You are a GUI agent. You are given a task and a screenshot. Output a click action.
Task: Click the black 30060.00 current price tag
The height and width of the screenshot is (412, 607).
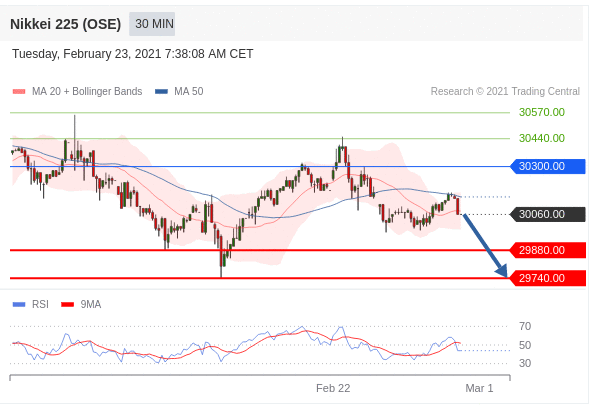coord(548,214)
